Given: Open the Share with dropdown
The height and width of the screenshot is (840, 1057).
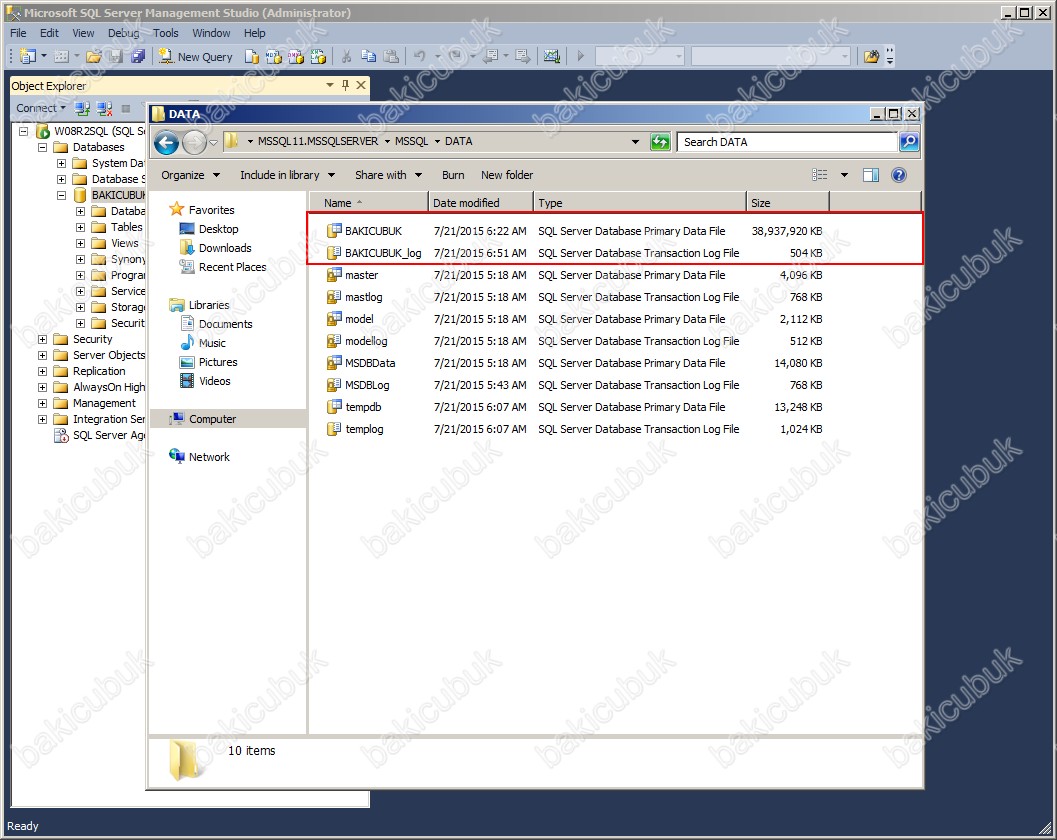Looking at the screenshot, I should pyautogui.click(x=388, y=175).
